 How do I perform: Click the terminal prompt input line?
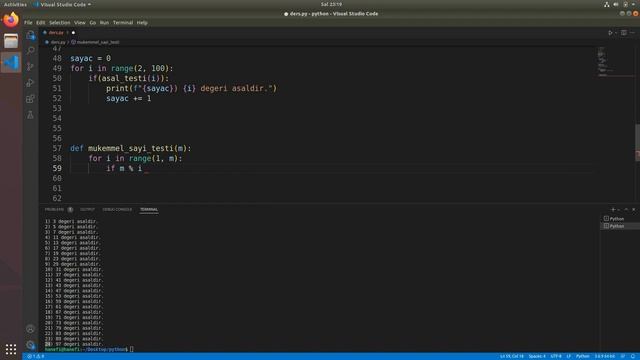131,349
